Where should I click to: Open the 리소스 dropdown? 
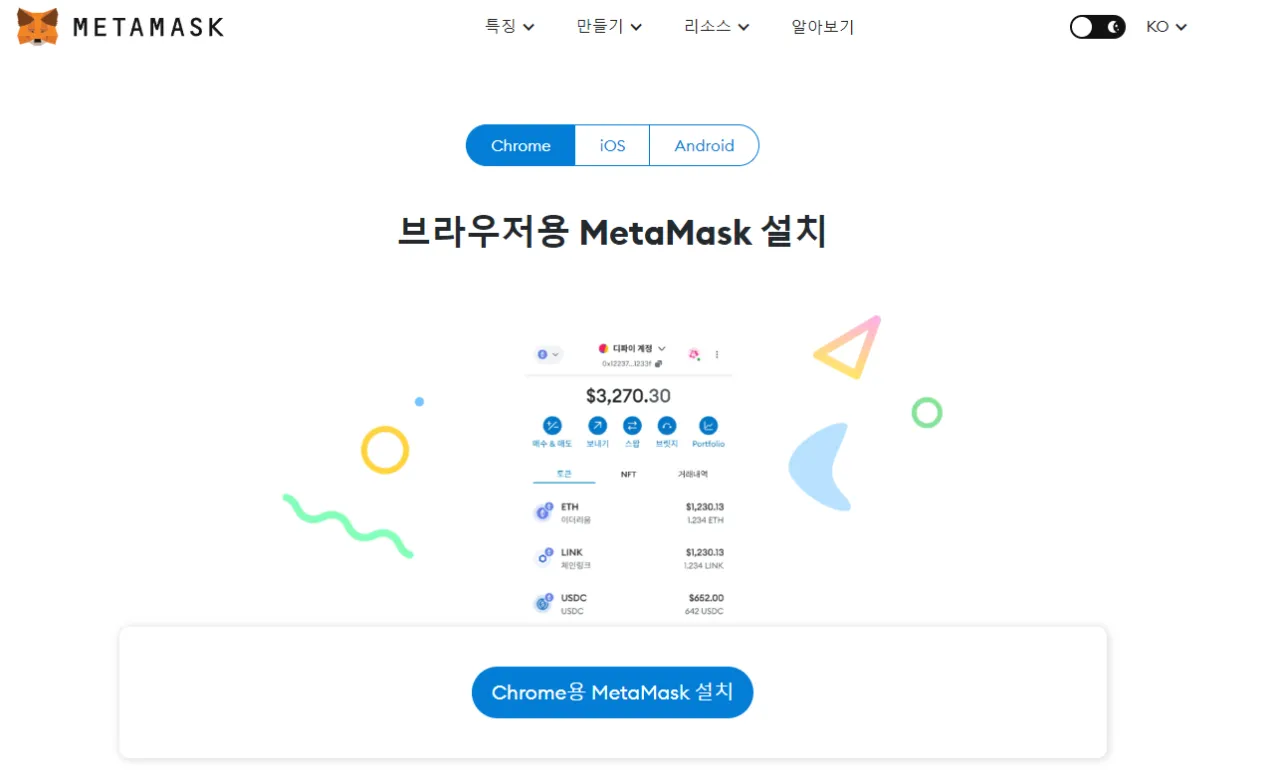tap(717, 27)
